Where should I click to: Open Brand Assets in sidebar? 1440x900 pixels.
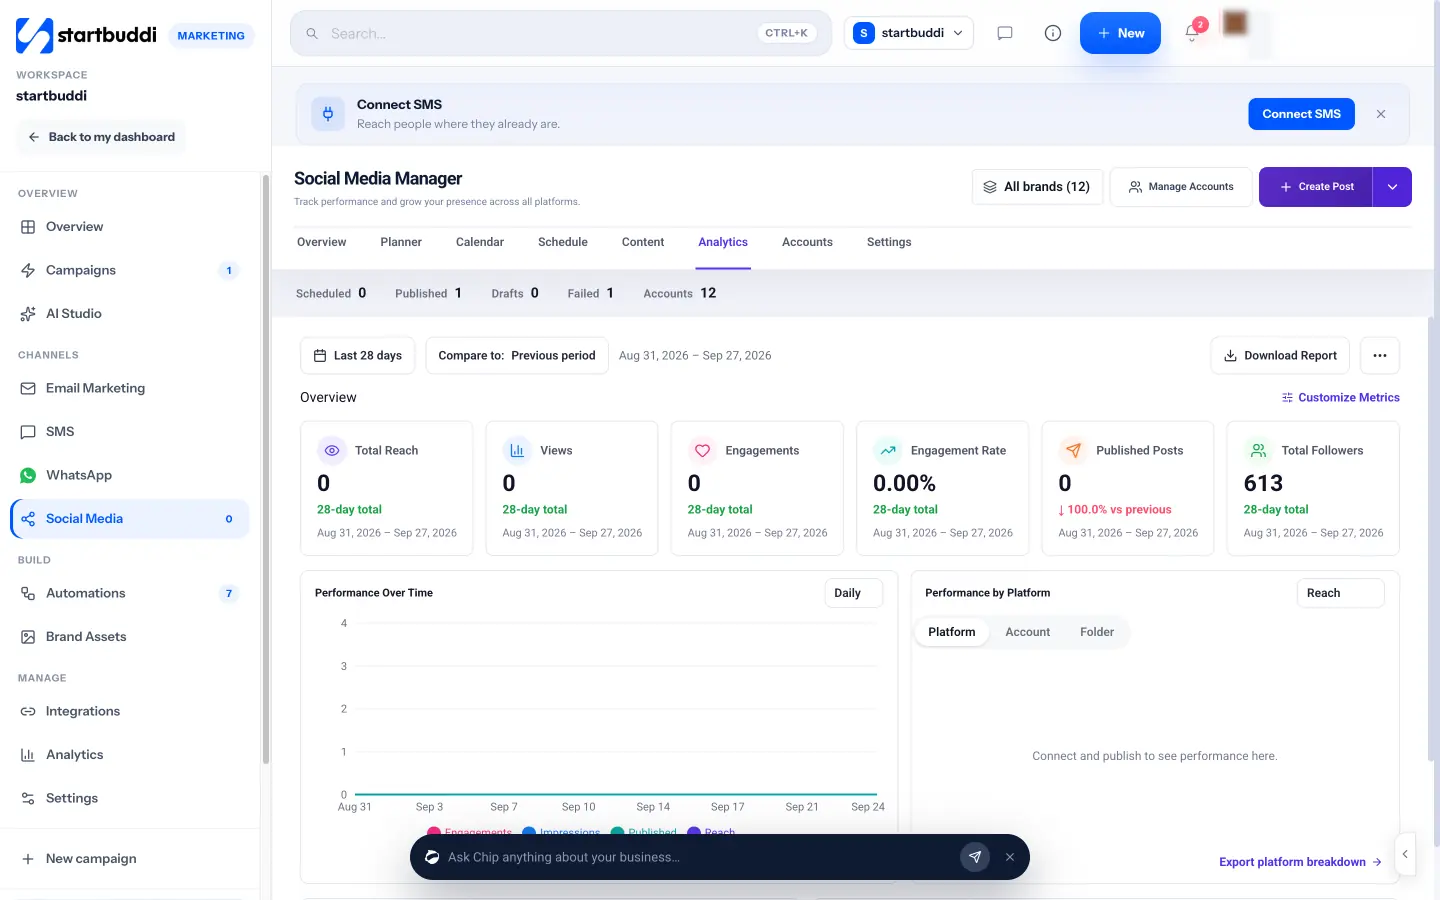130,637
